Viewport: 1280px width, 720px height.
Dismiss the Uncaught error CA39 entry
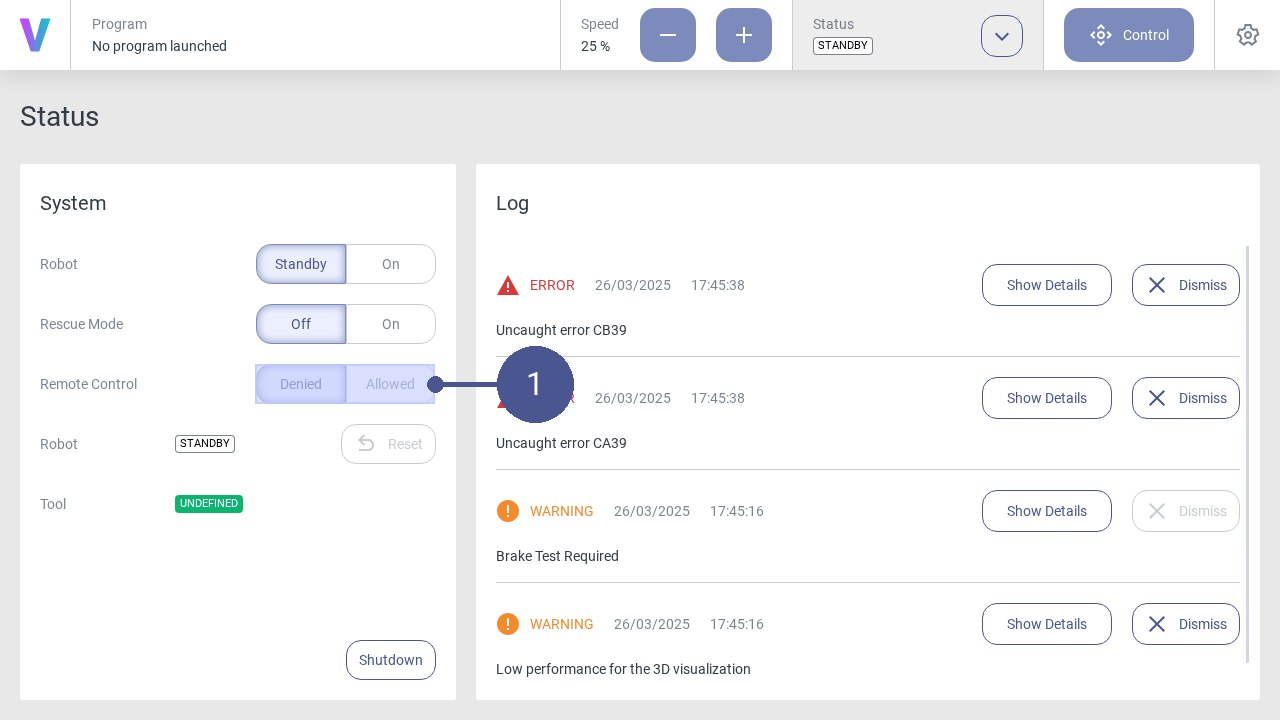[1185, 398]
